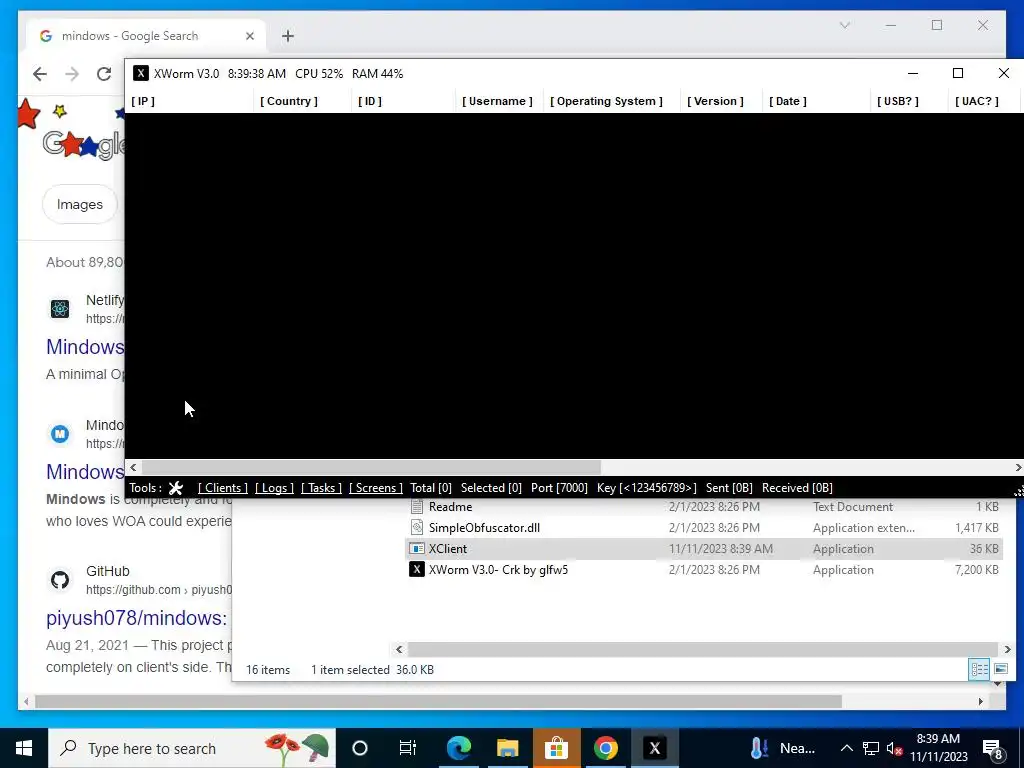Click the XWorm horizontal scrollbar thumb
Screen dimensions: 1024x768
371,468
